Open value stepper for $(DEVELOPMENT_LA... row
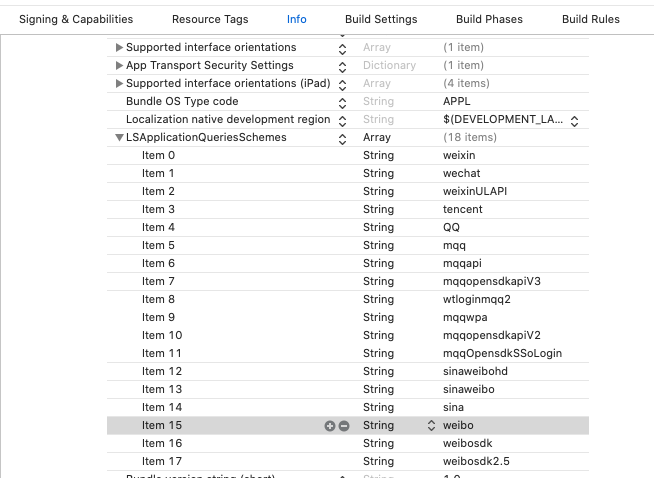This screenshot has width=654, height=478. coord(574,121)
